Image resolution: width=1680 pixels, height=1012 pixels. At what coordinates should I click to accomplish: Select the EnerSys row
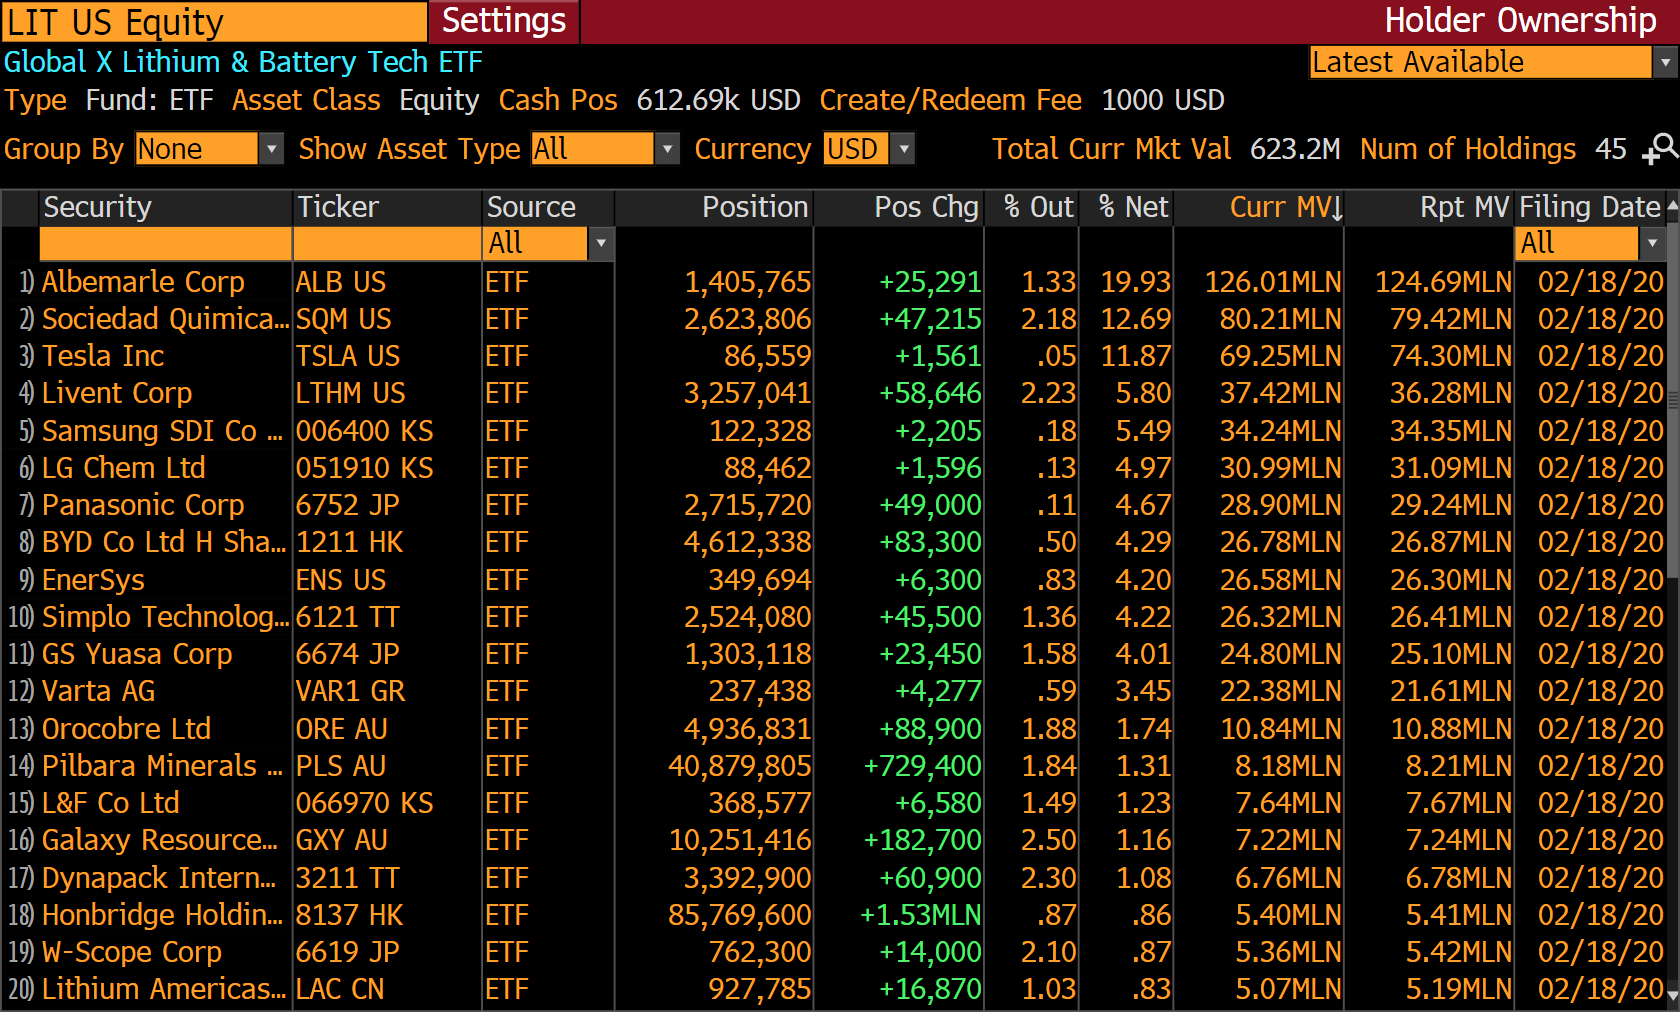tap(833, 580)
